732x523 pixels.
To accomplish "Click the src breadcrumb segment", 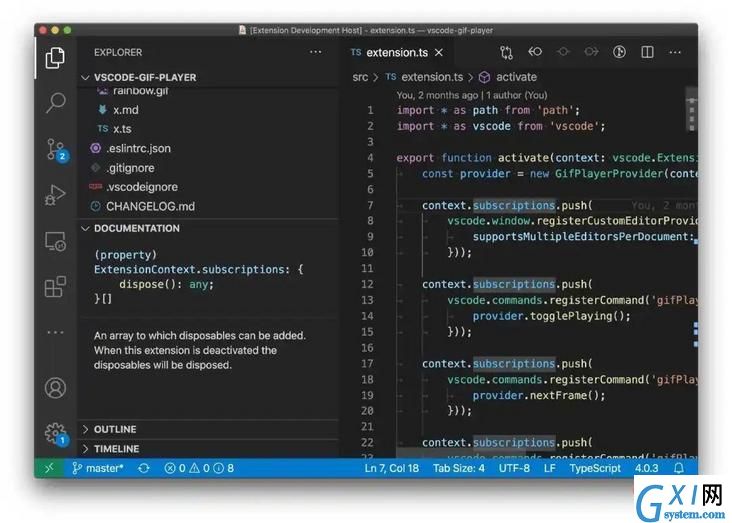I will (360, 77).
